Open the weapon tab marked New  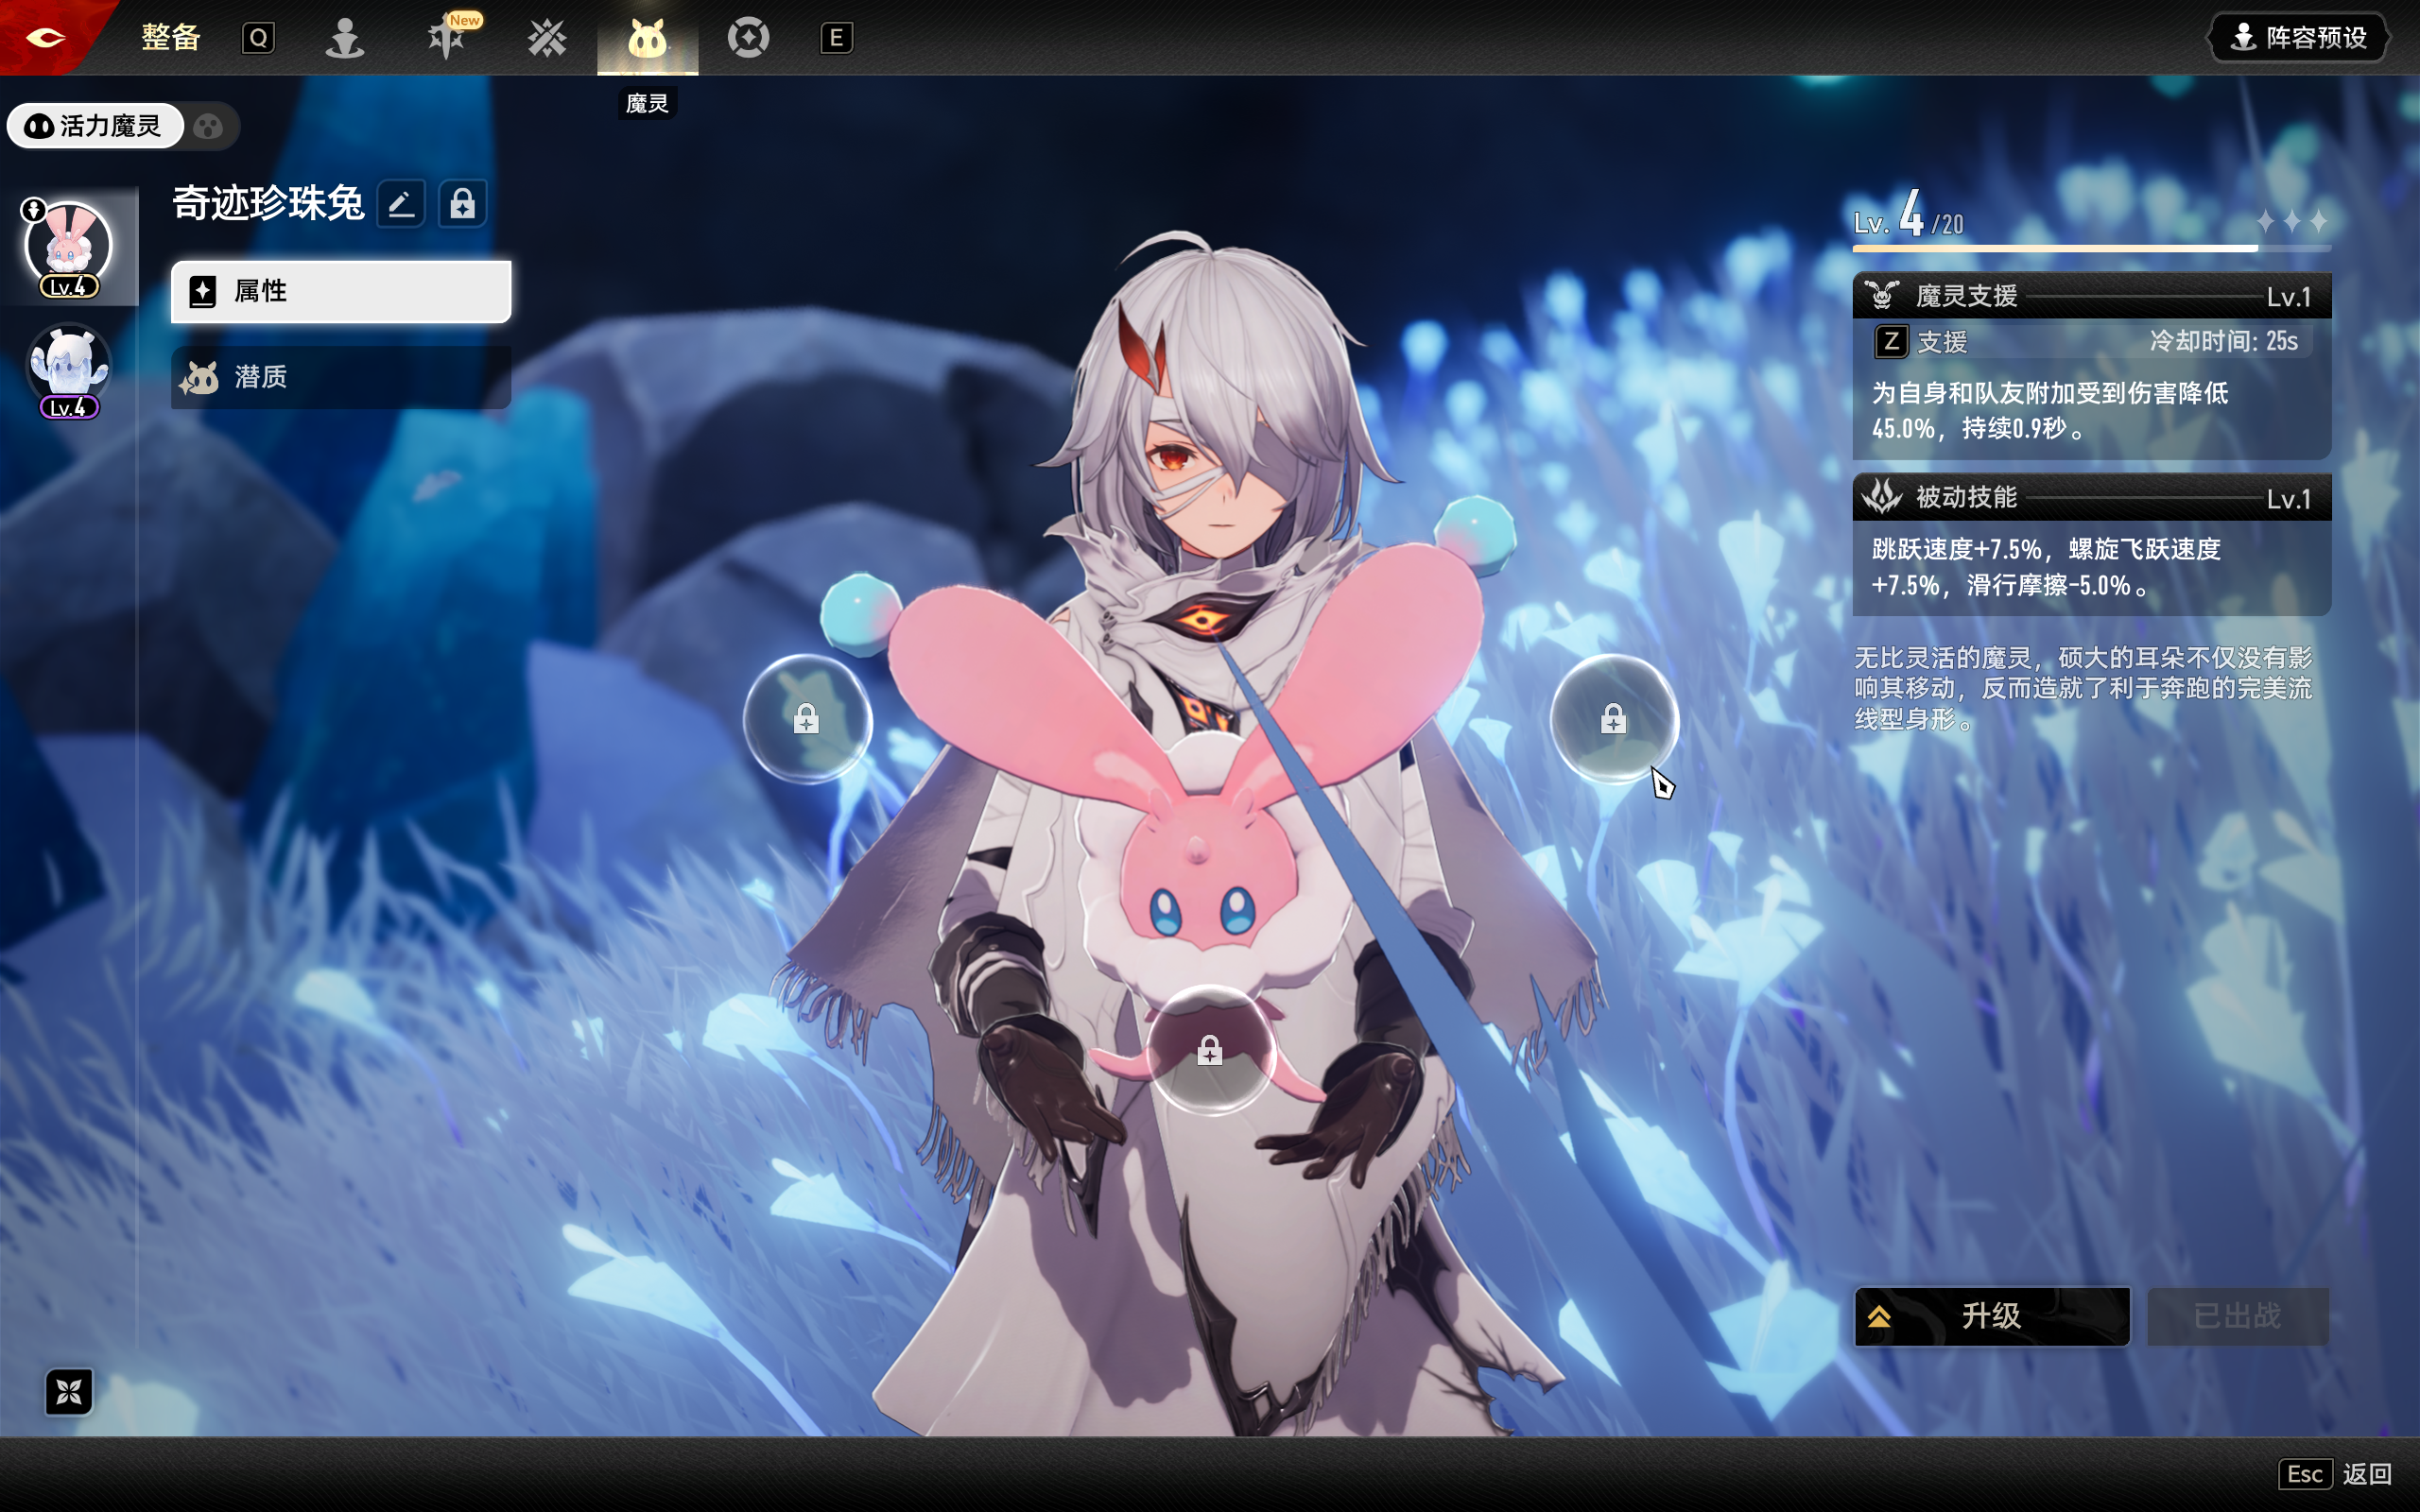click(447, 38)
